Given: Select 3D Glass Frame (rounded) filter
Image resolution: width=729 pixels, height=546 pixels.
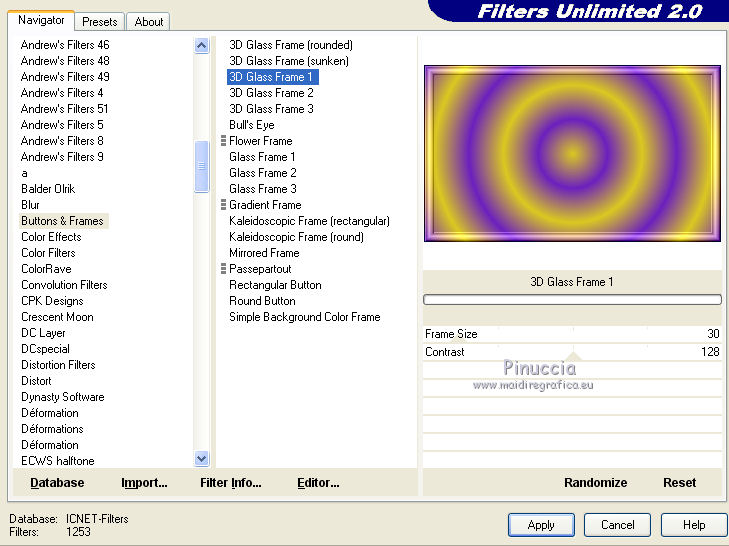Looking at the screenshot, I should tap(291, 45).
